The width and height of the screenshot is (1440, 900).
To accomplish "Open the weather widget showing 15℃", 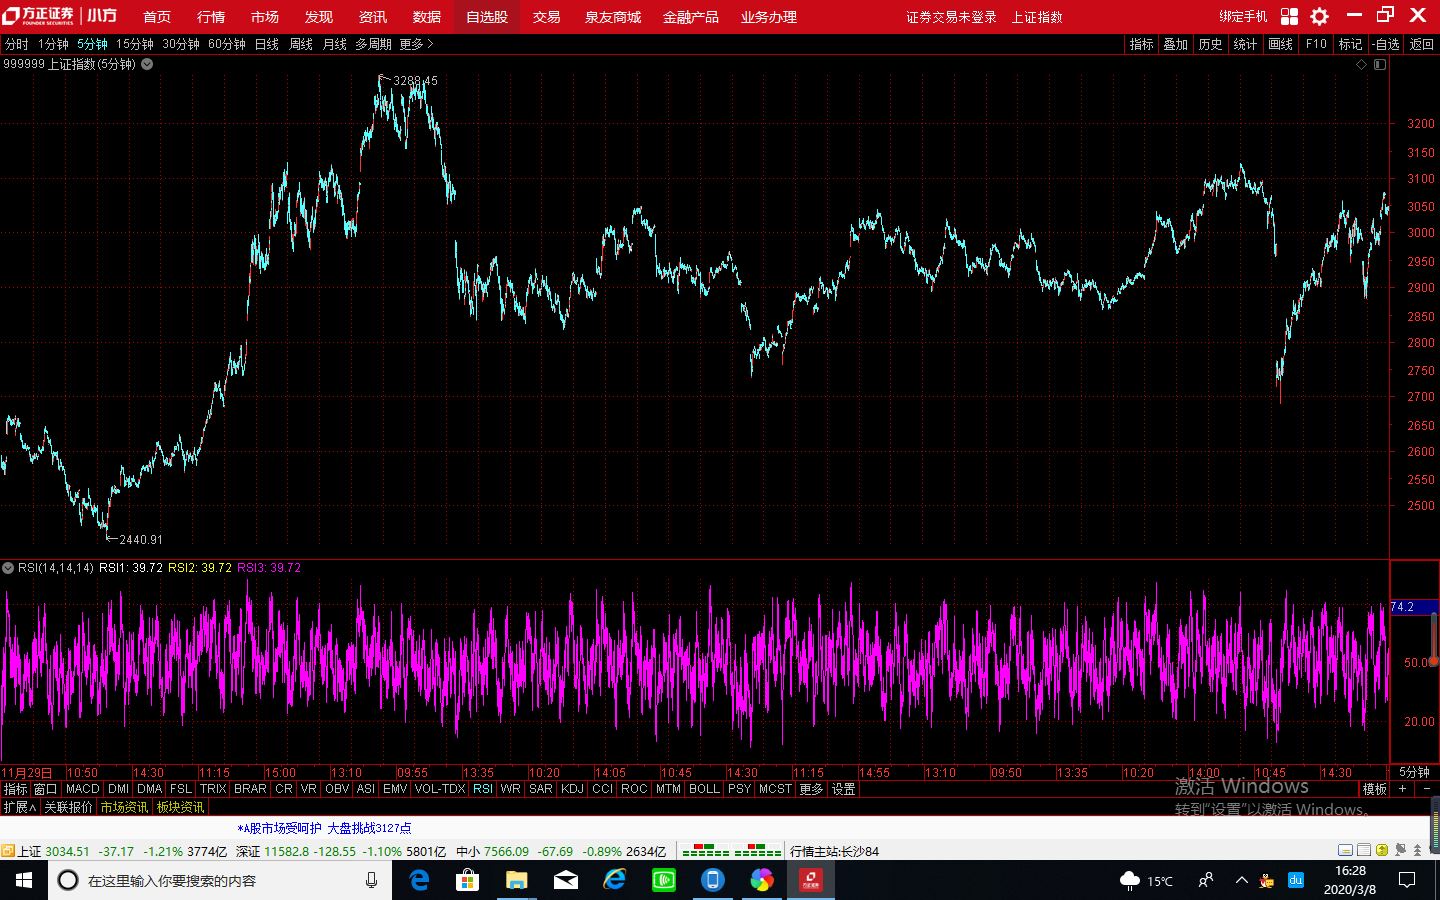I will pos(1147,880).
